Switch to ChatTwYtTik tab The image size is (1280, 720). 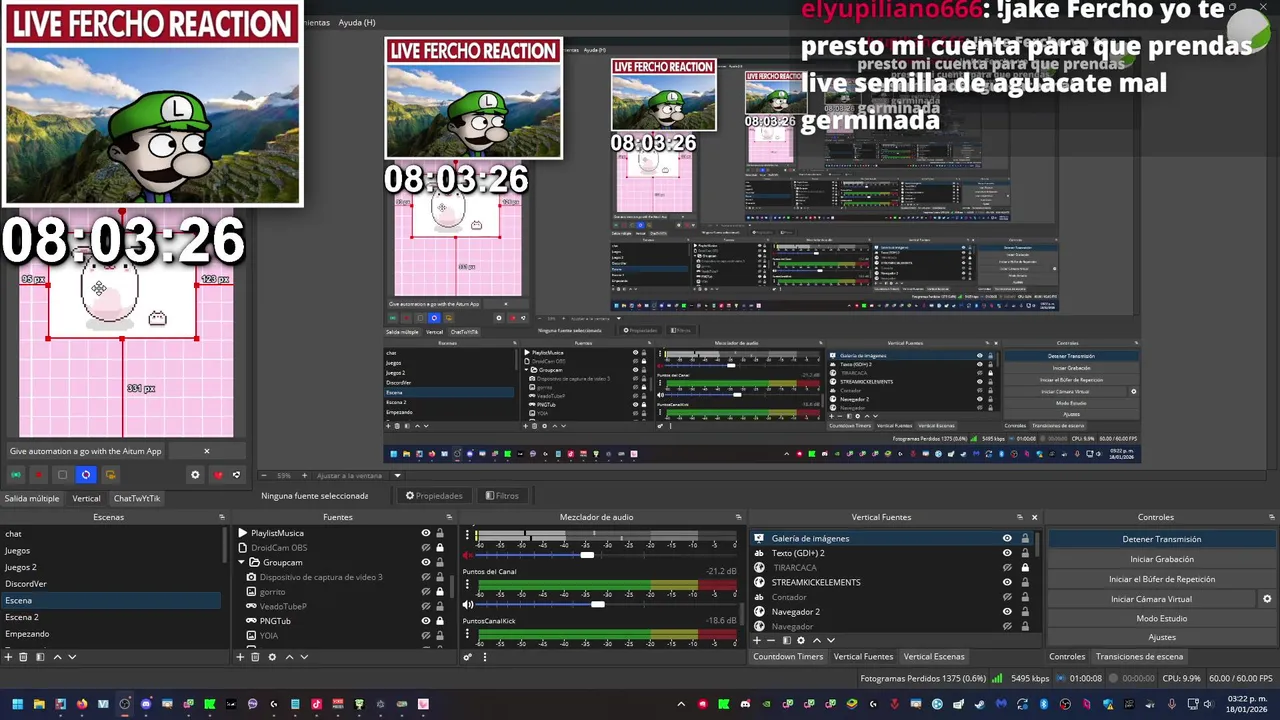pyautogui.click(x=137, y=498)
